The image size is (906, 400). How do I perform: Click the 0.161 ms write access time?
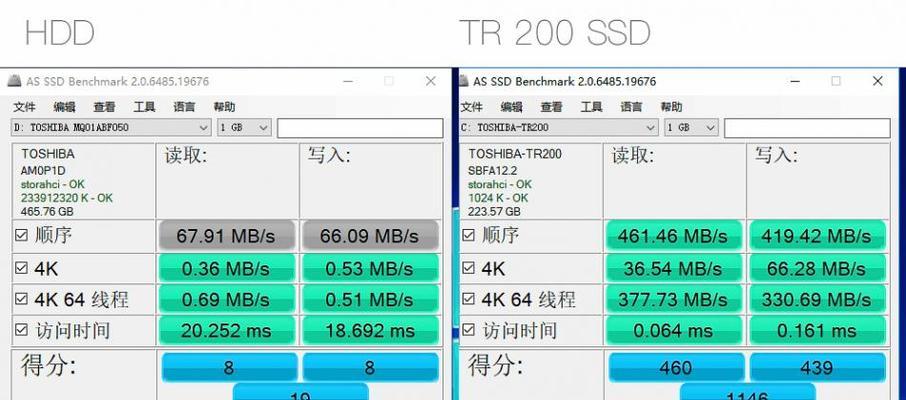(817, 331)
